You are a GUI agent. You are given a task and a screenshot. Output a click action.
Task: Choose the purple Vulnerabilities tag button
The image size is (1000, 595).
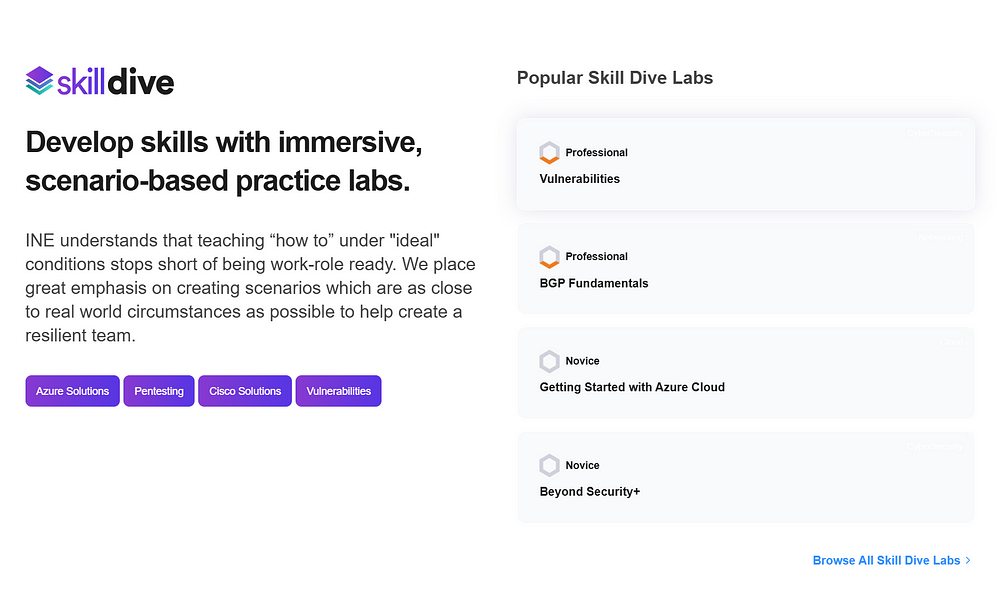[339, 391]
